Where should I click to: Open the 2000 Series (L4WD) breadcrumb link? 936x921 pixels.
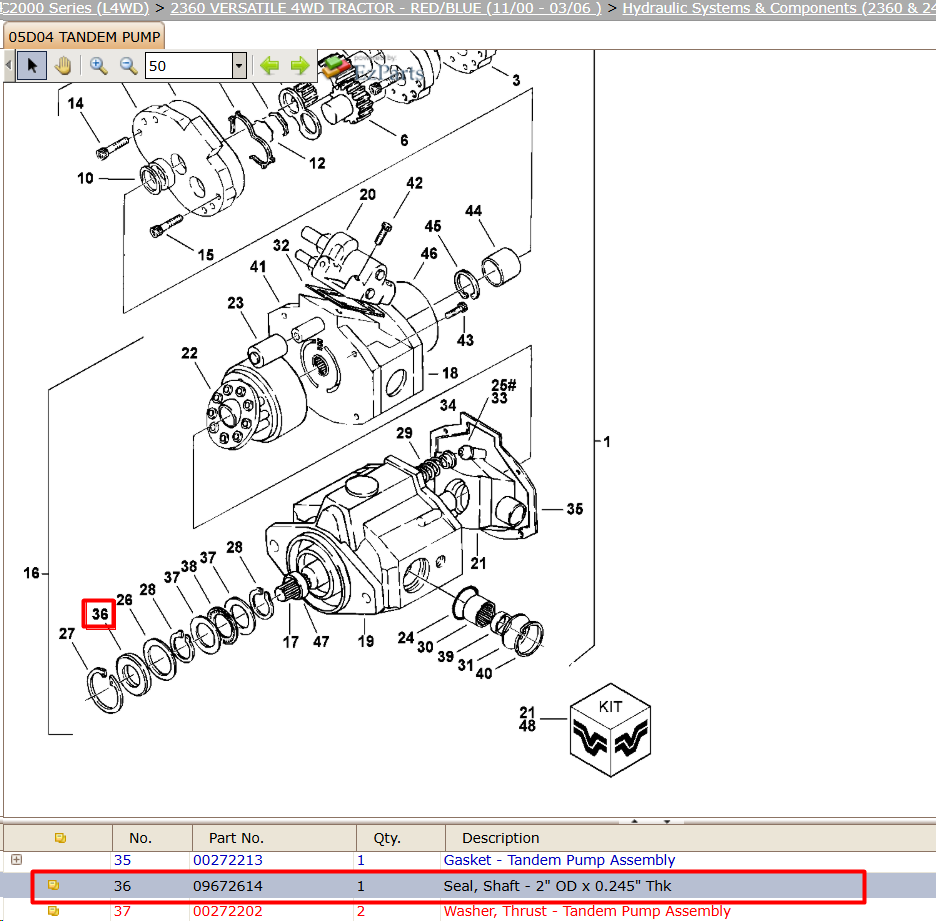tap(75, 8)
